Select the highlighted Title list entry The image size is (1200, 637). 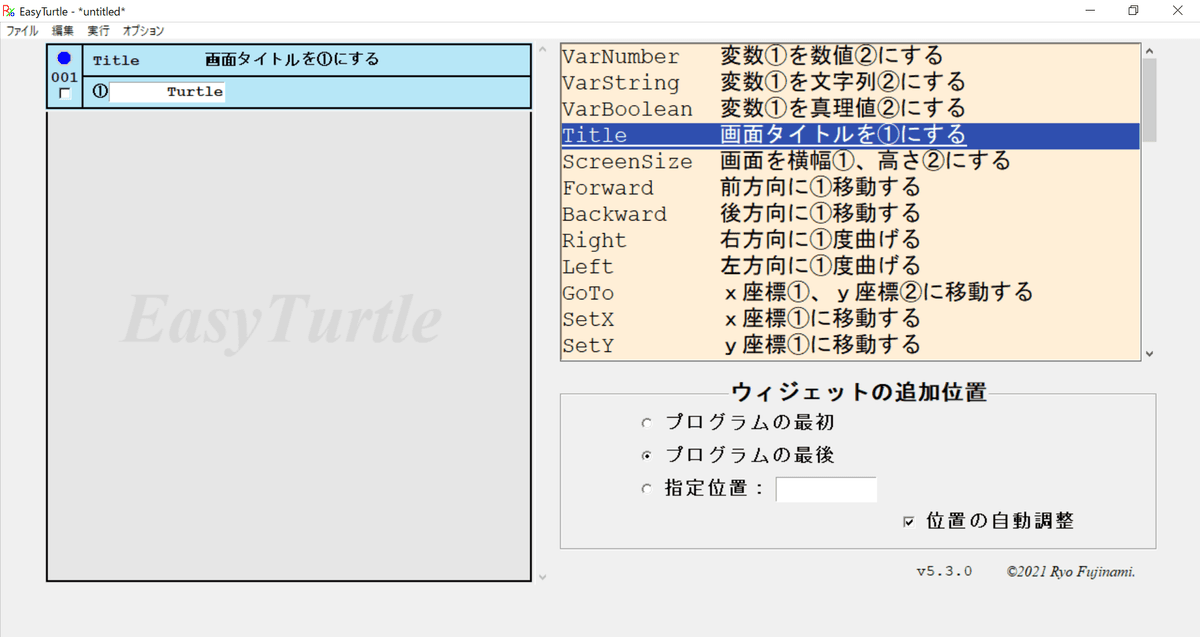click(x=850, y=135)
